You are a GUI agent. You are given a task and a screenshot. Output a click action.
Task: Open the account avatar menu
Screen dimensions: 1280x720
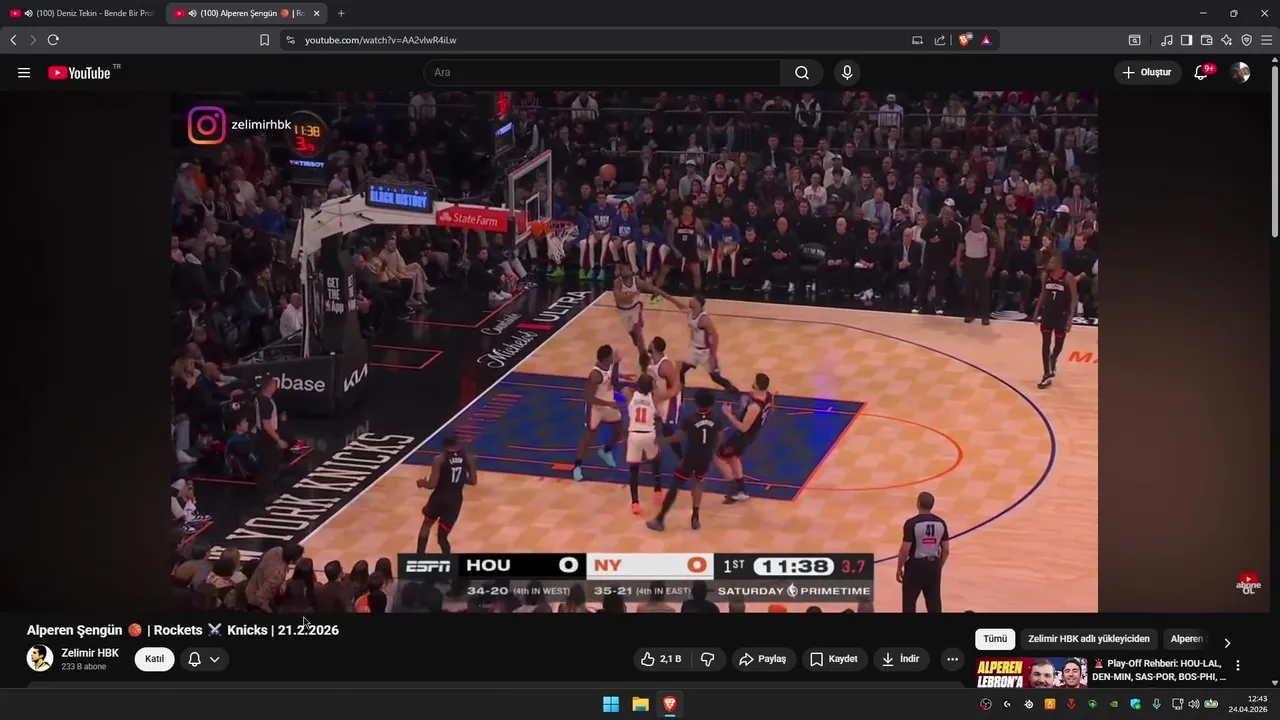pos(1240,73)
